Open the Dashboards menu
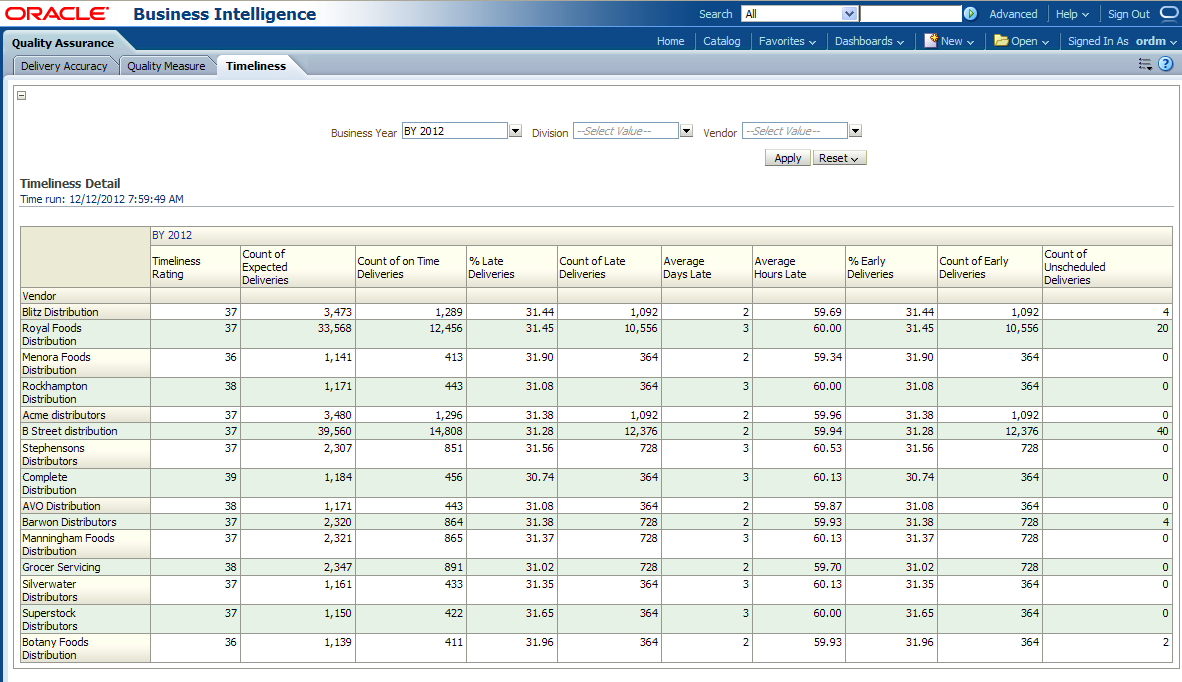This screenshot has height=682, width=1182. click(x=868, y=41)
